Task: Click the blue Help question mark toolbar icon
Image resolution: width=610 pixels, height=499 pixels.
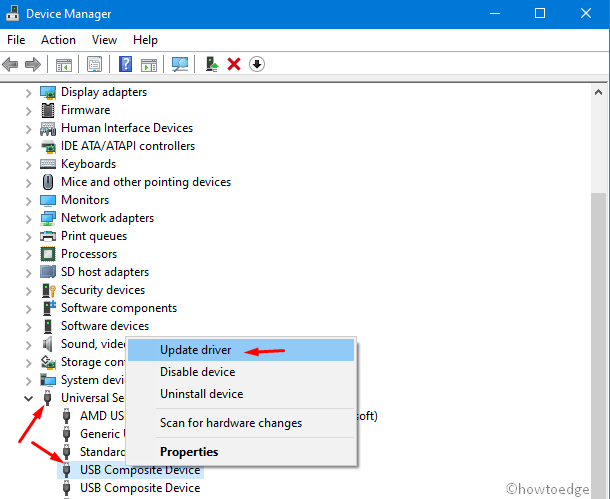Action: point(126,64)
